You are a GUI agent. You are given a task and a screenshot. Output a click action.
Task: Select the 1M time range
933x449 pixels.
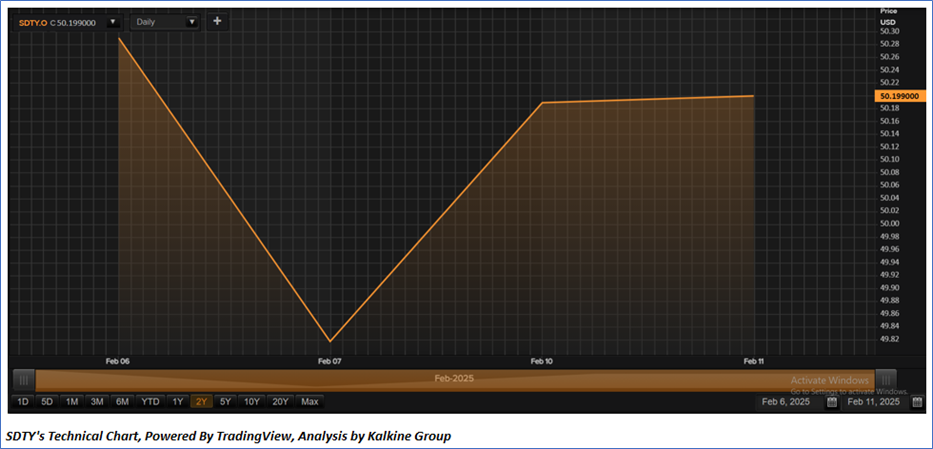tap(72, 402)
